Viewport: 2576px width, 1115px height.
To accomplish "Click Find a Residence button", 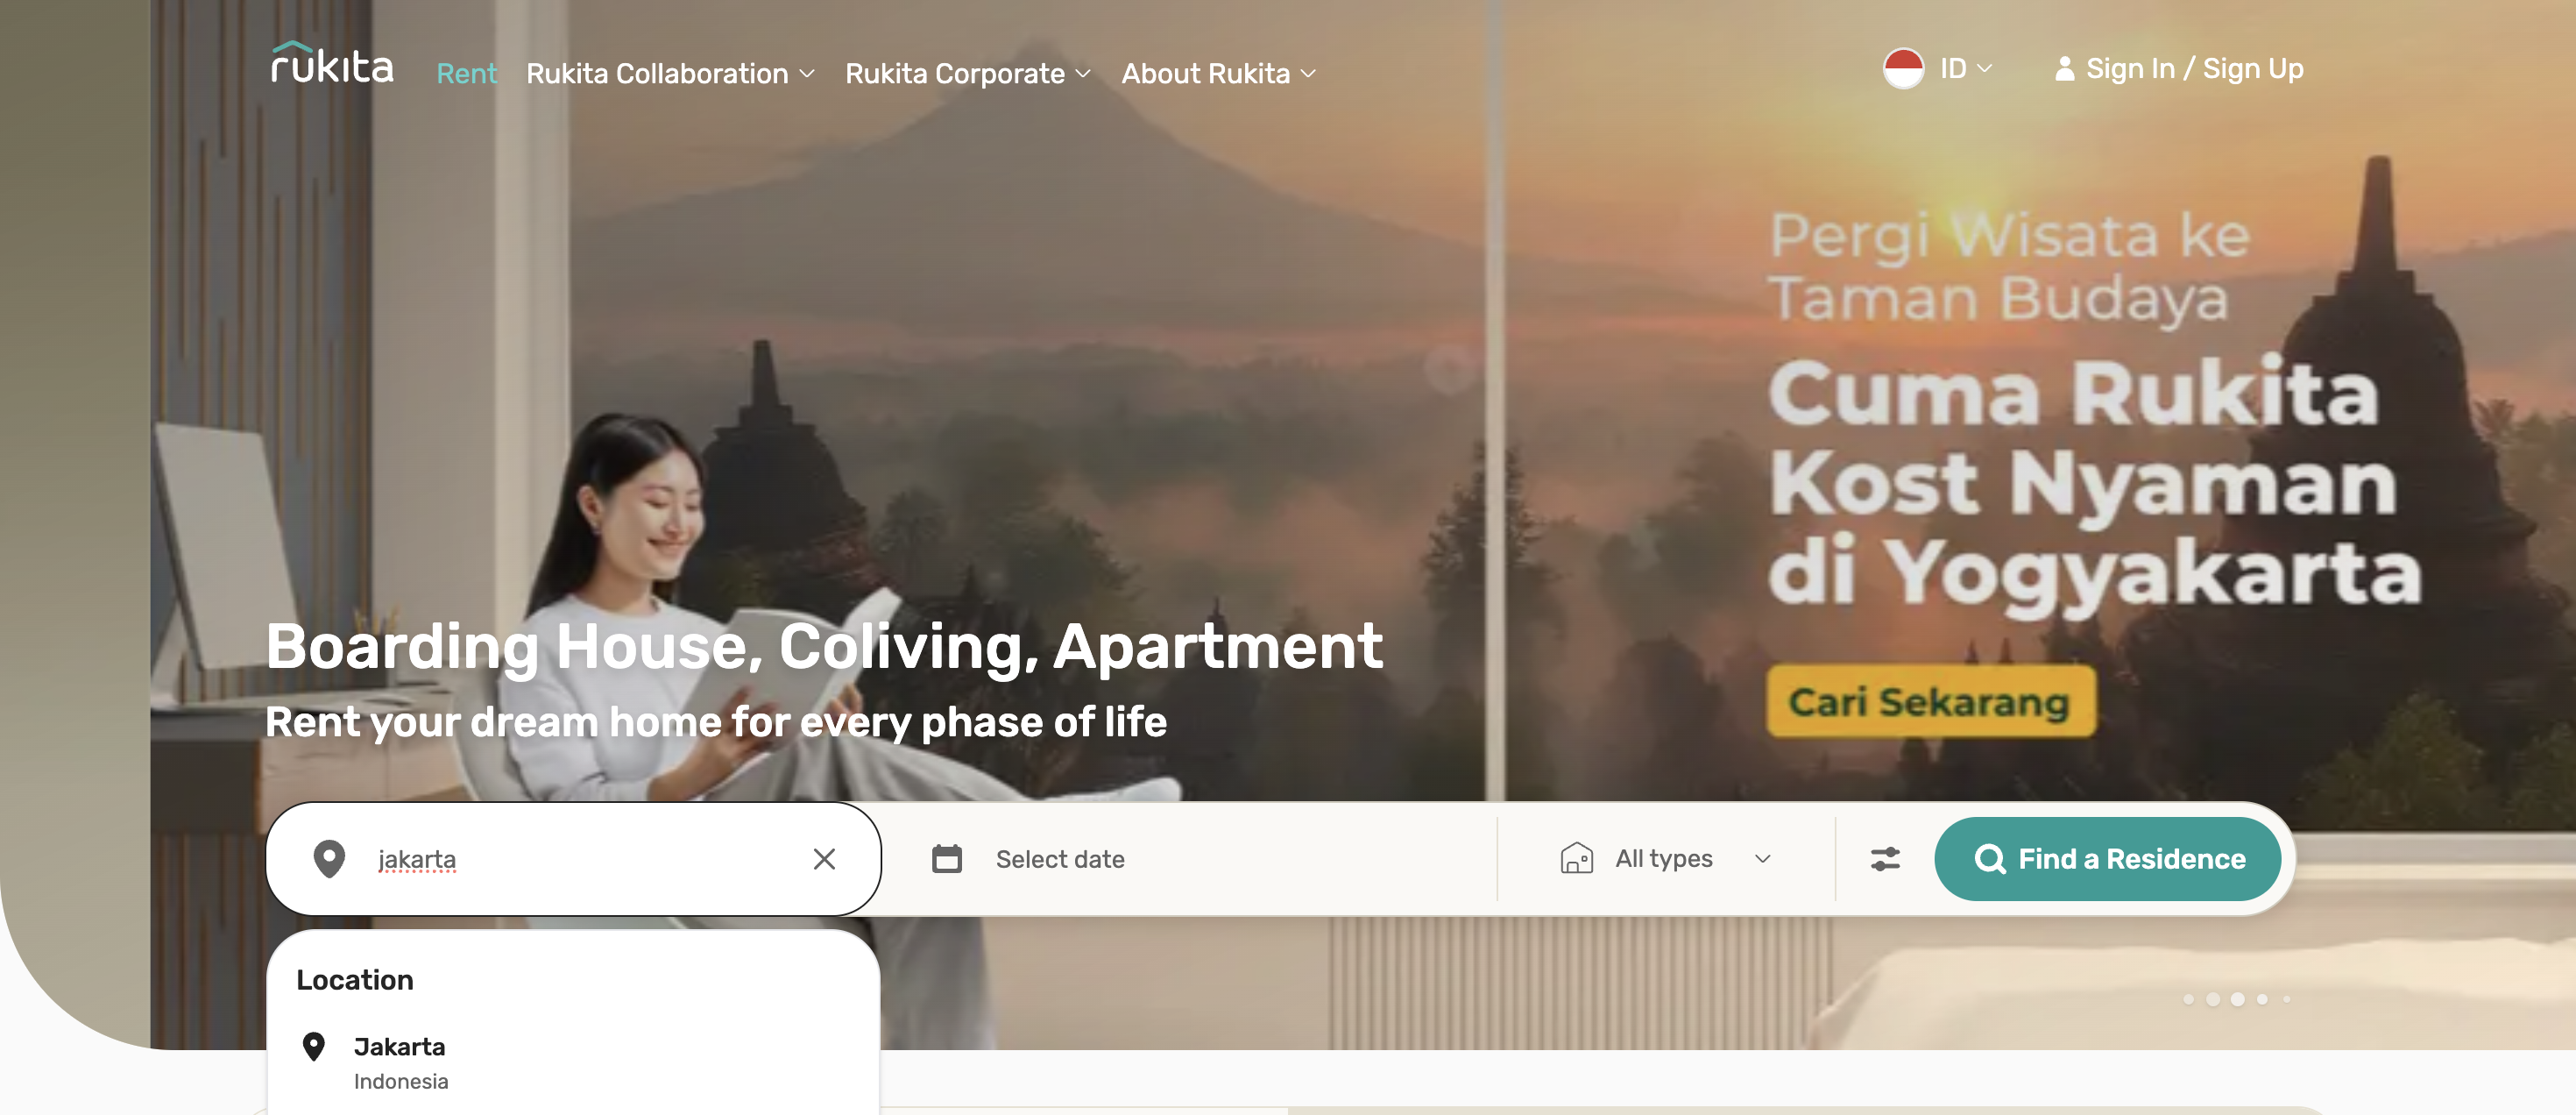I will point(2107,859).
